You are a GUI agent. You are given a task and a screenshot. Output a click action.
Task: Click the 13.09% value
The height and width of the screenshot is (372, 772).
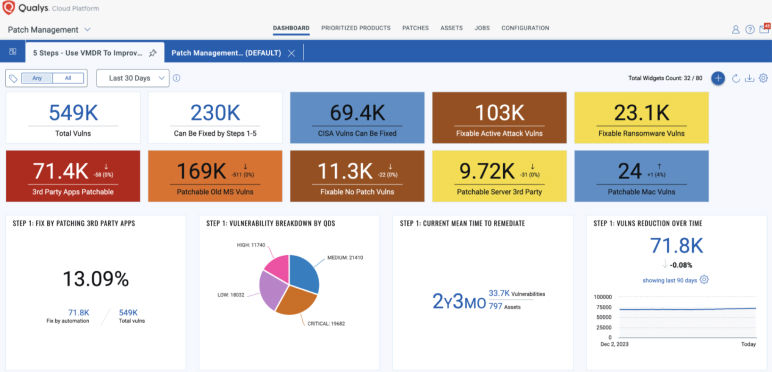pyautogui.click(x=96, y=279)
